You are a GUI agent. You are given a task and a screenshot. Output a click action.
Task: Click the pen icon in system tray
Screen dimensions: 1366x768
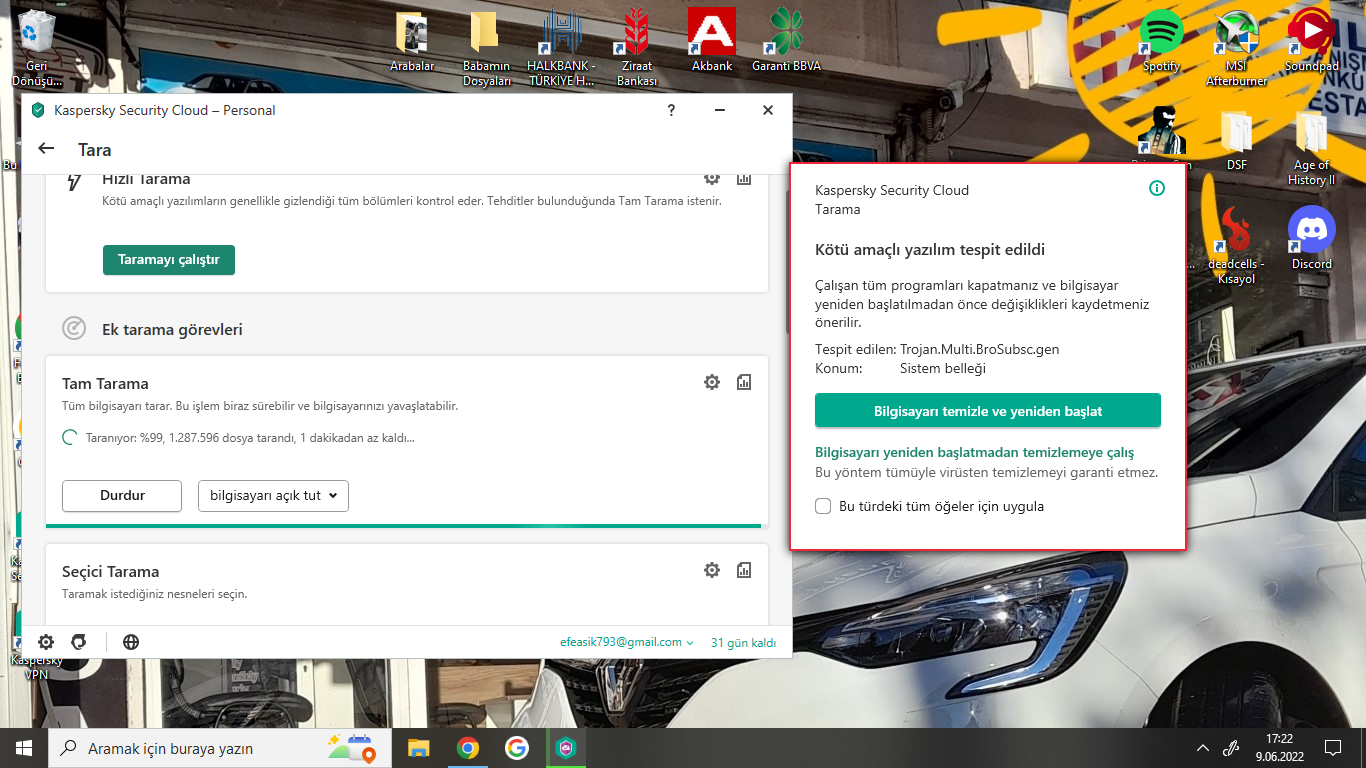(x=1233, y=748)
